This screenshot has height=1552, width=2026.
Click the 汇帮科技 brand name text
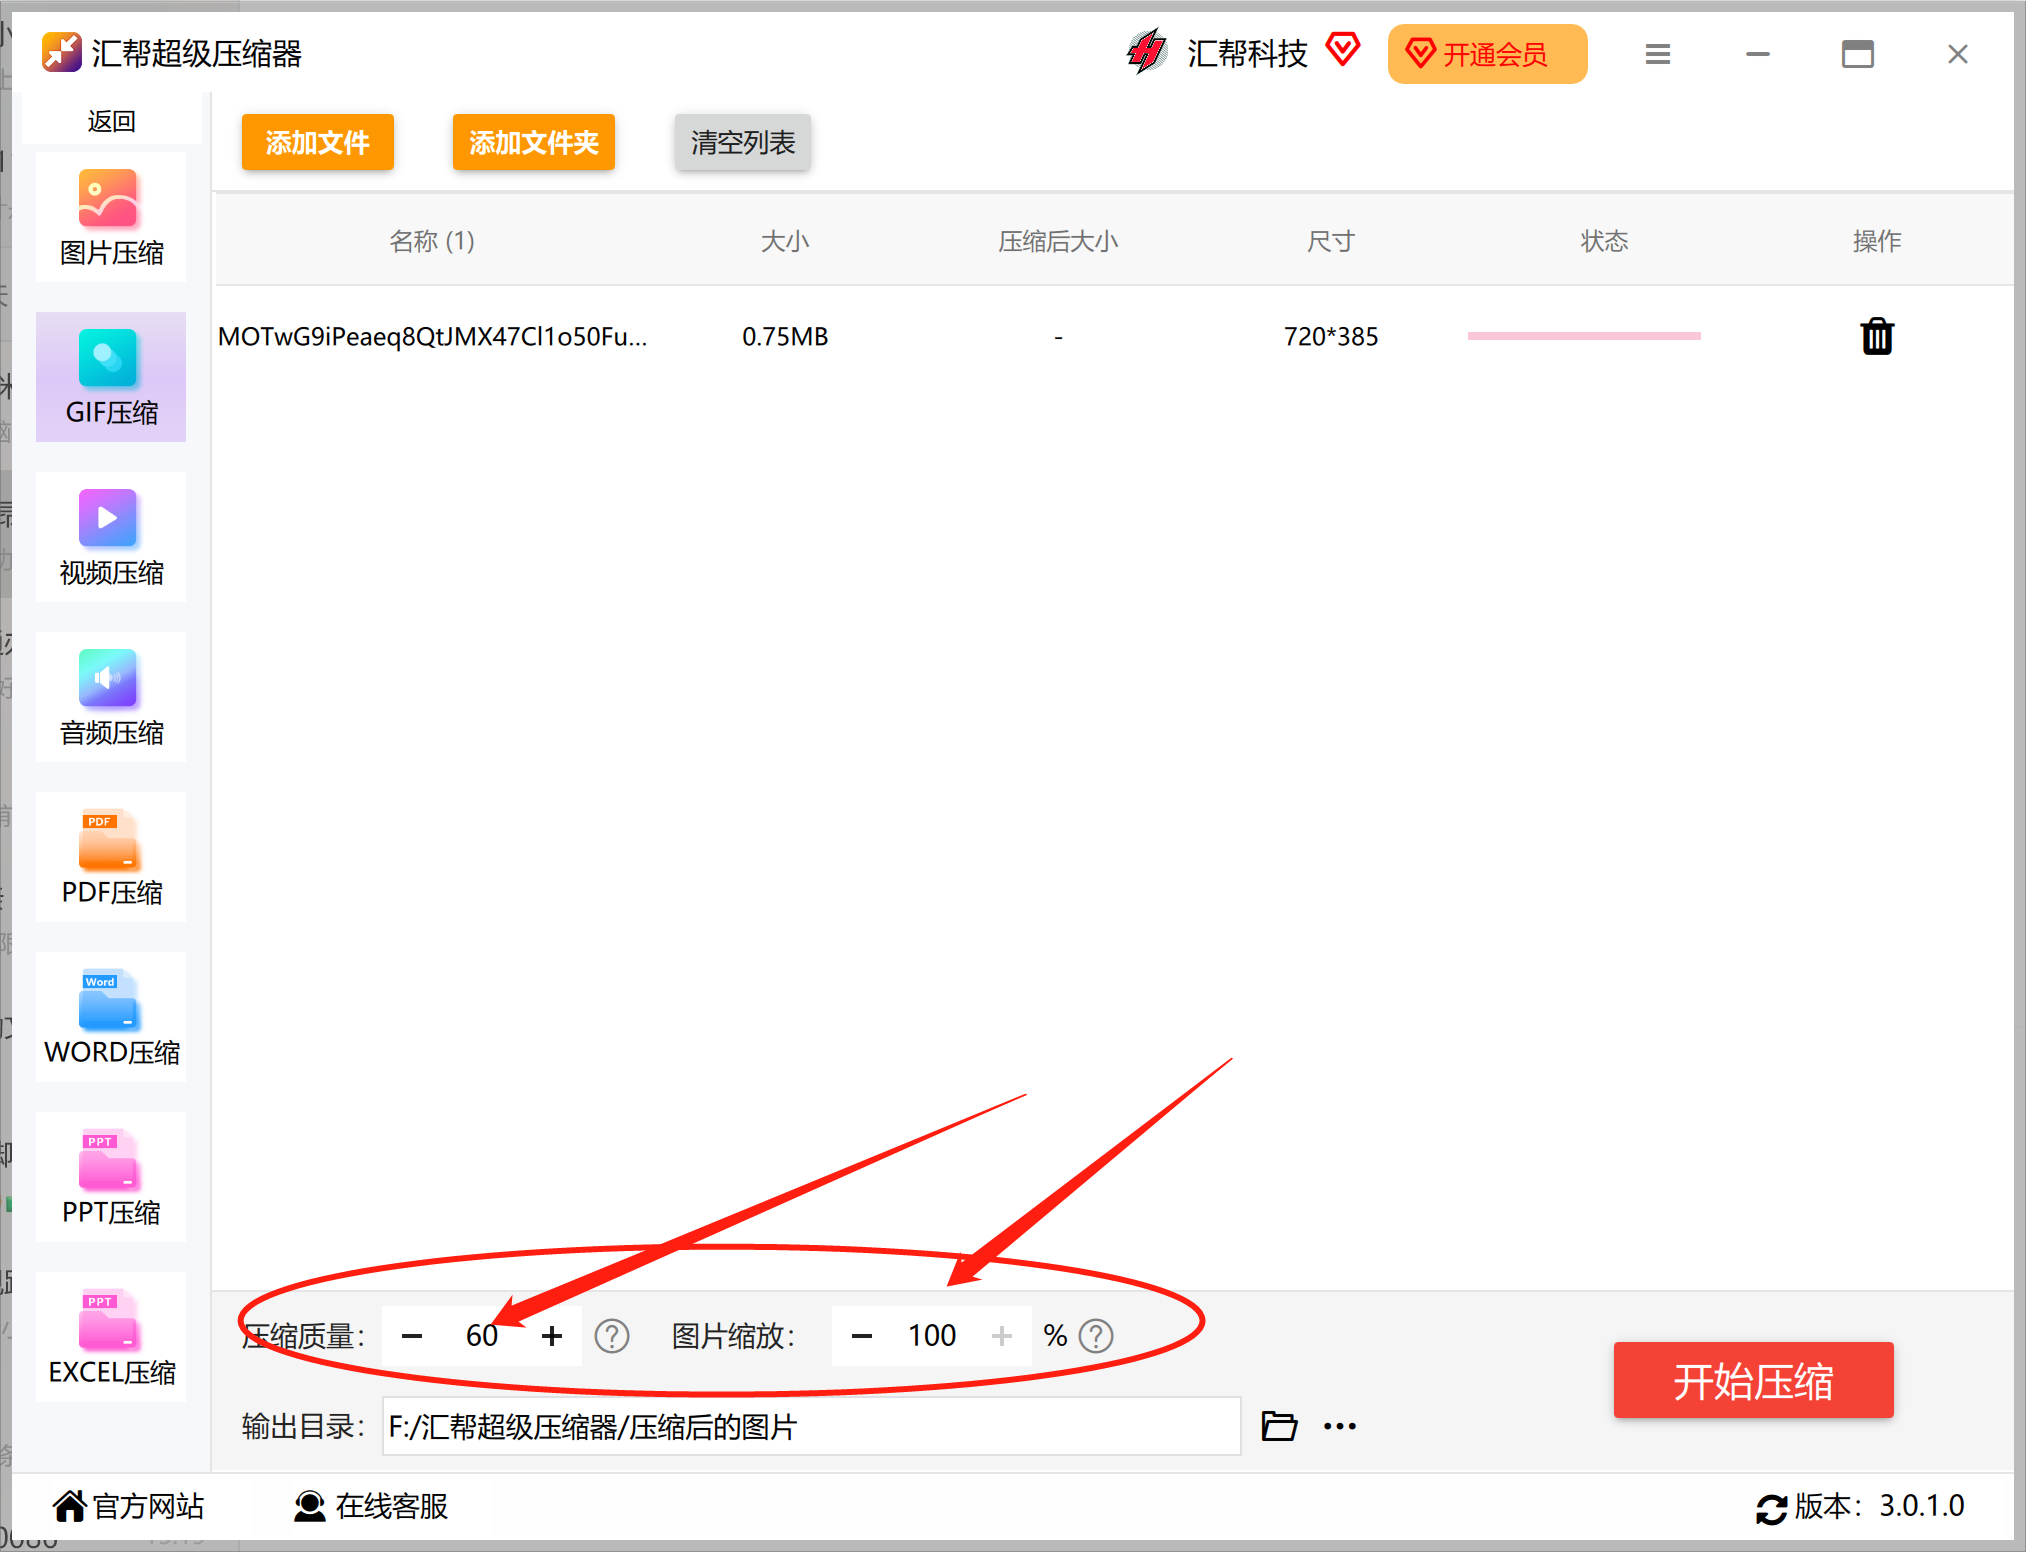[1247, 53]
